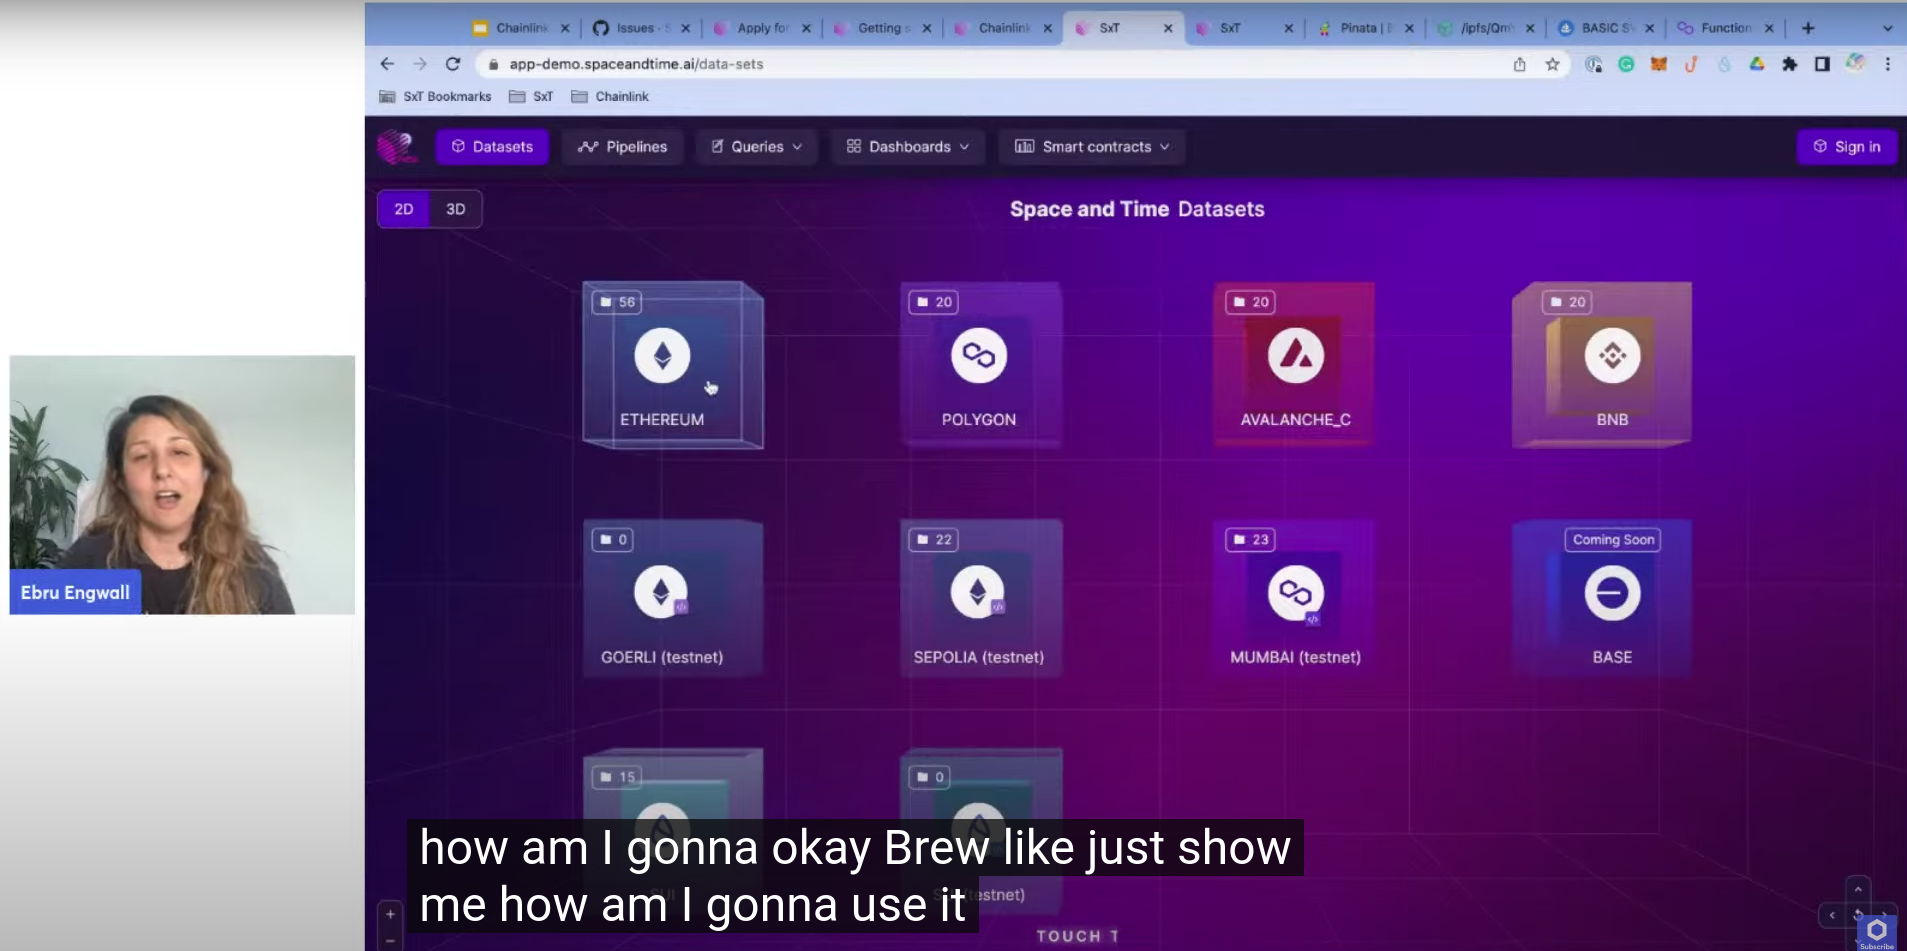Click the Coming Soon badge on Base

(1613, 540)
